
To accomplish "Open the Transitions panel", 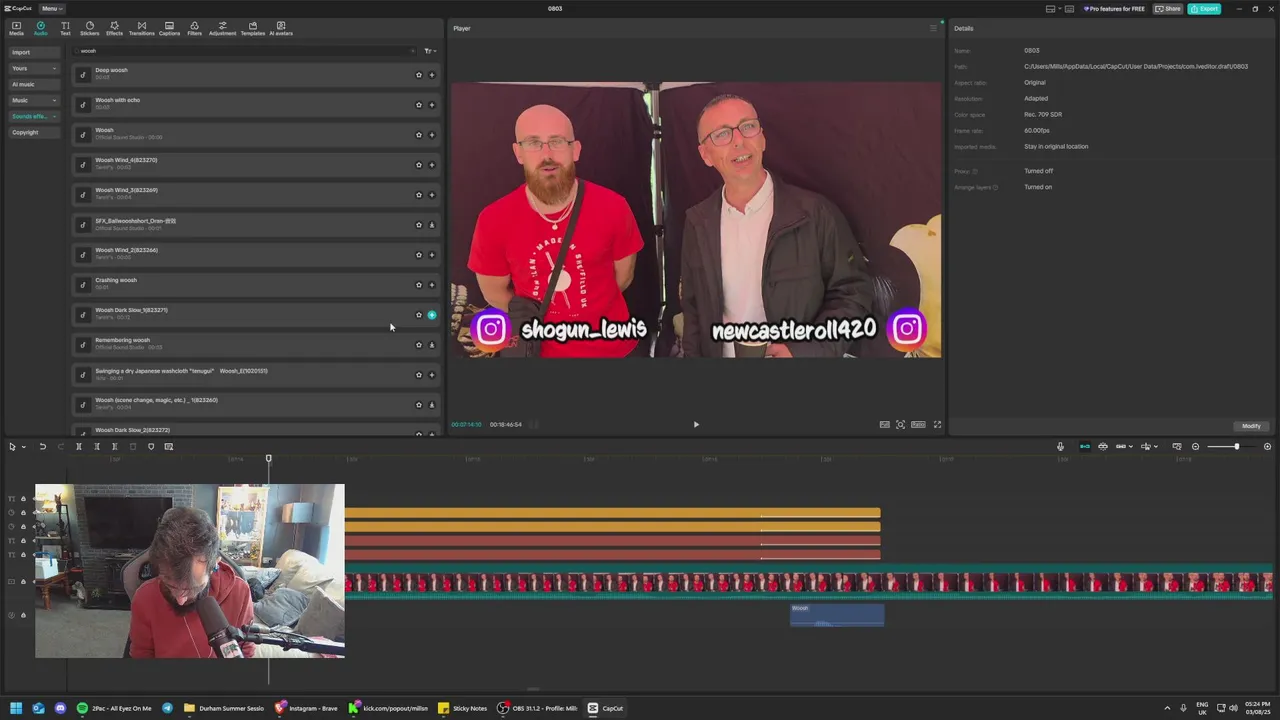I will click(141, 28).
